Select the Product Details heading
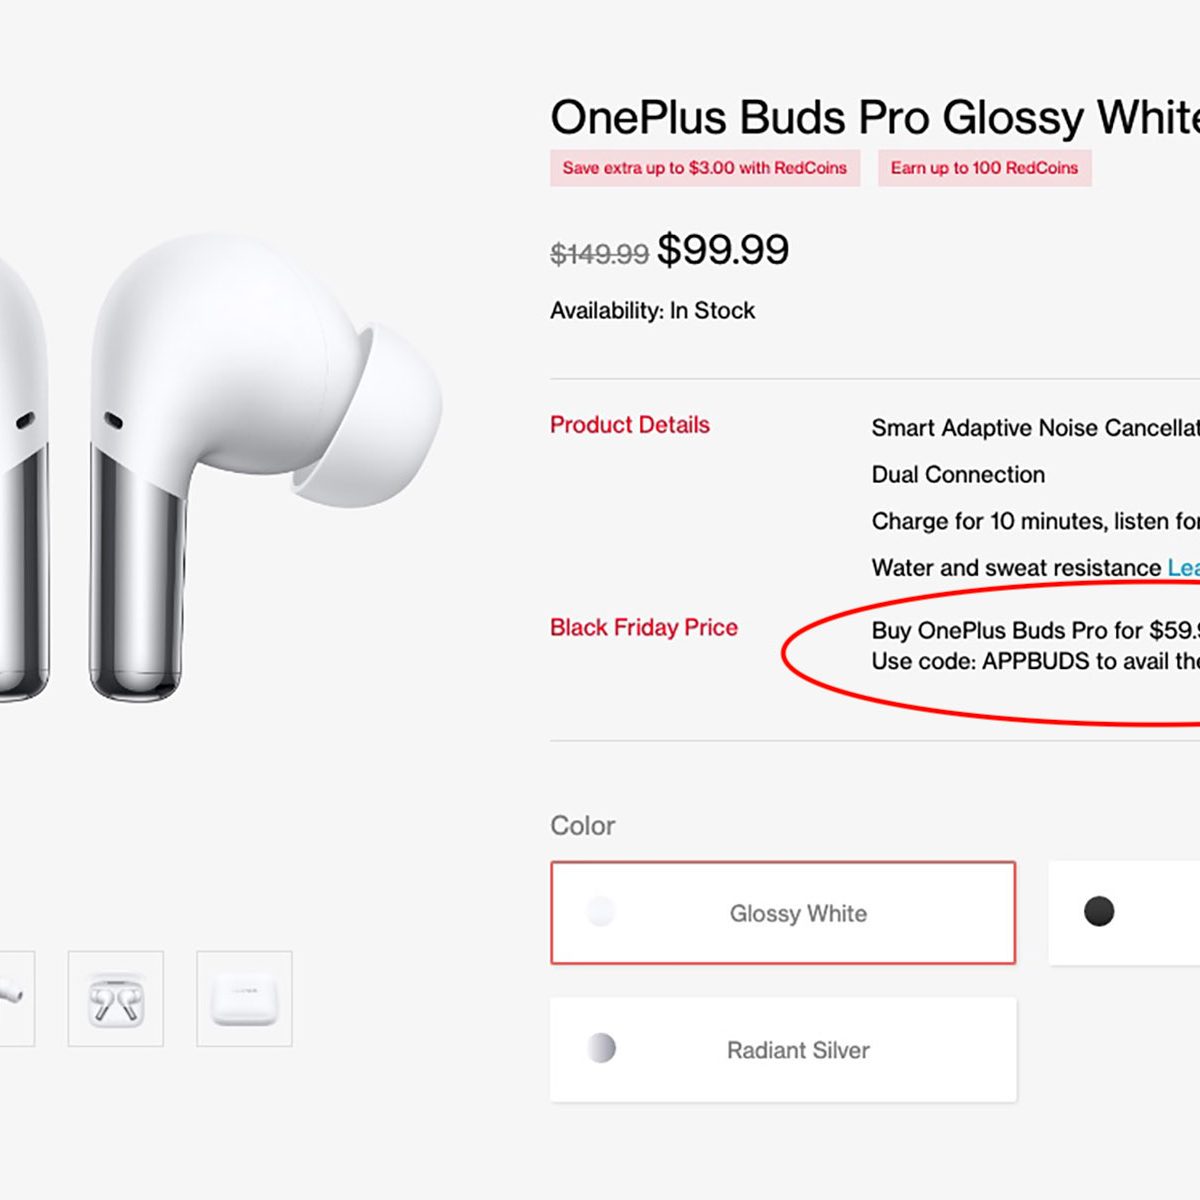Viewport: 1200px width, 1200px height. tap(630, 425)
